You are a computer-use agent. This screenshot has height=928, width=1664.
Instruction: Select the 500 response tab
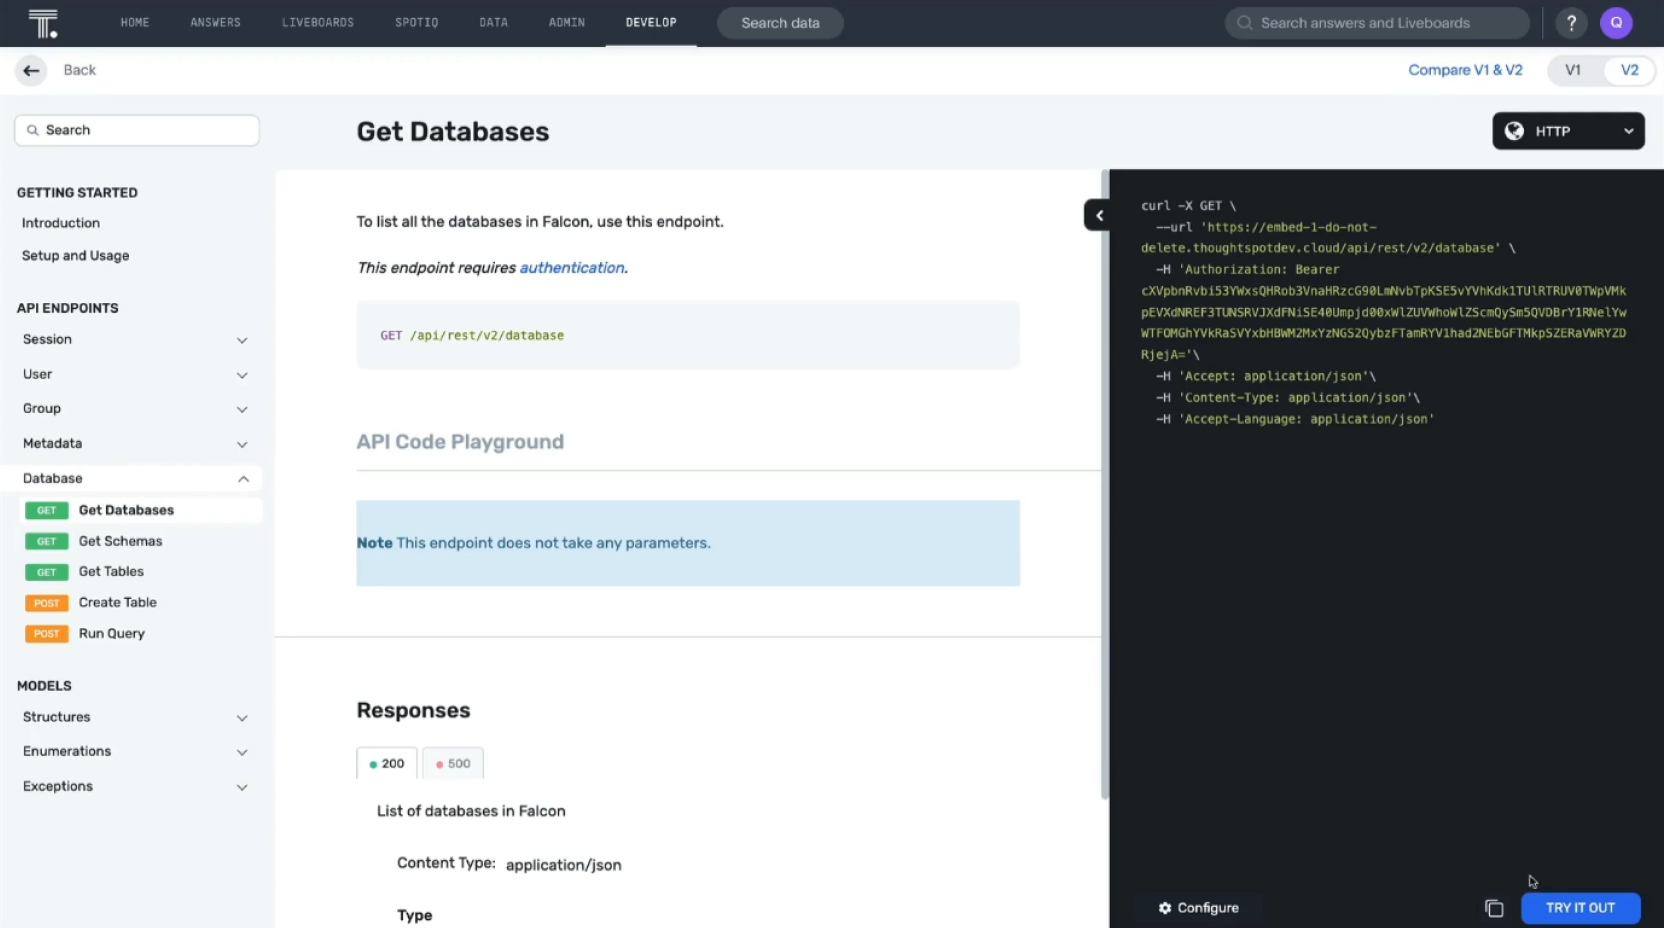(453, 763)
